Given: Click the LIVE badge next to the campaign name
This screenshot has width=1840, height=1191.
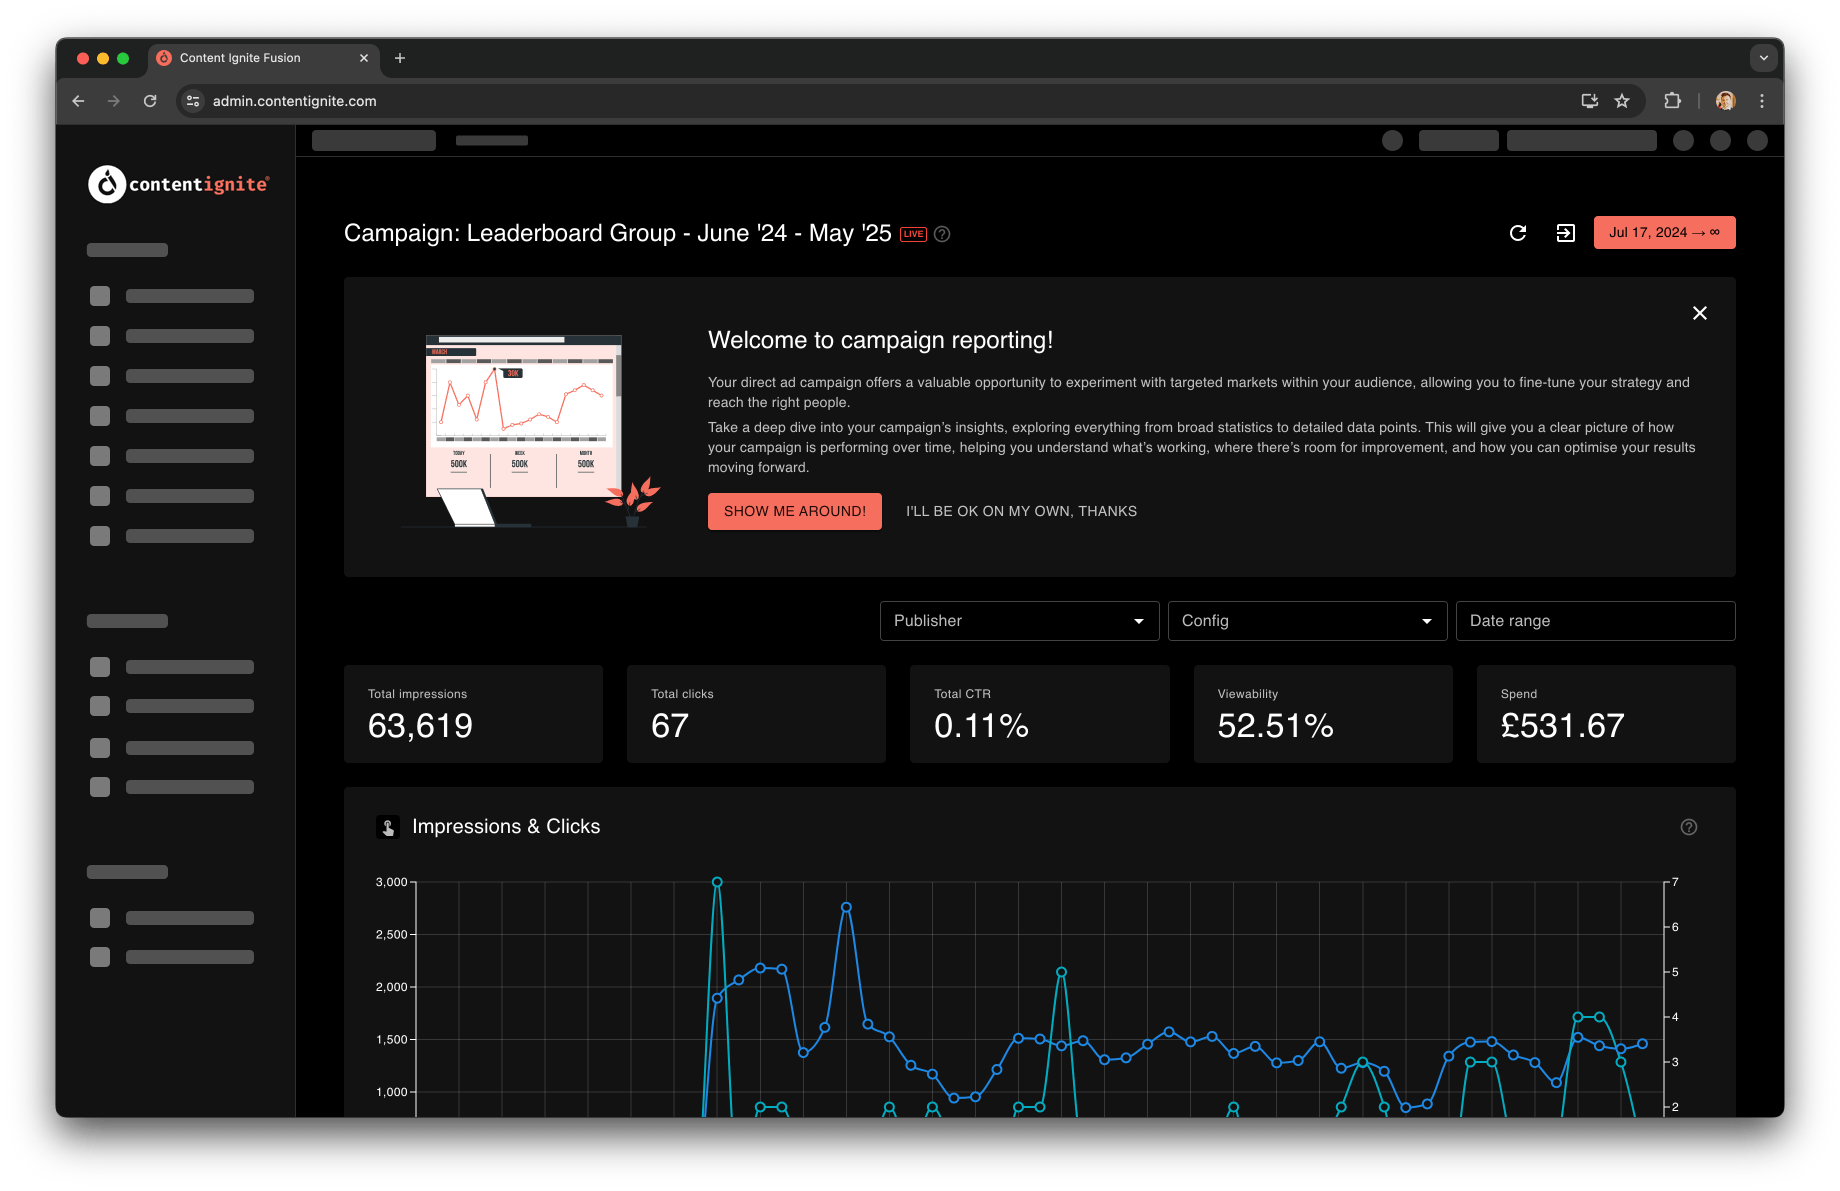Looking at the screenshot, I should coord(913,233).
